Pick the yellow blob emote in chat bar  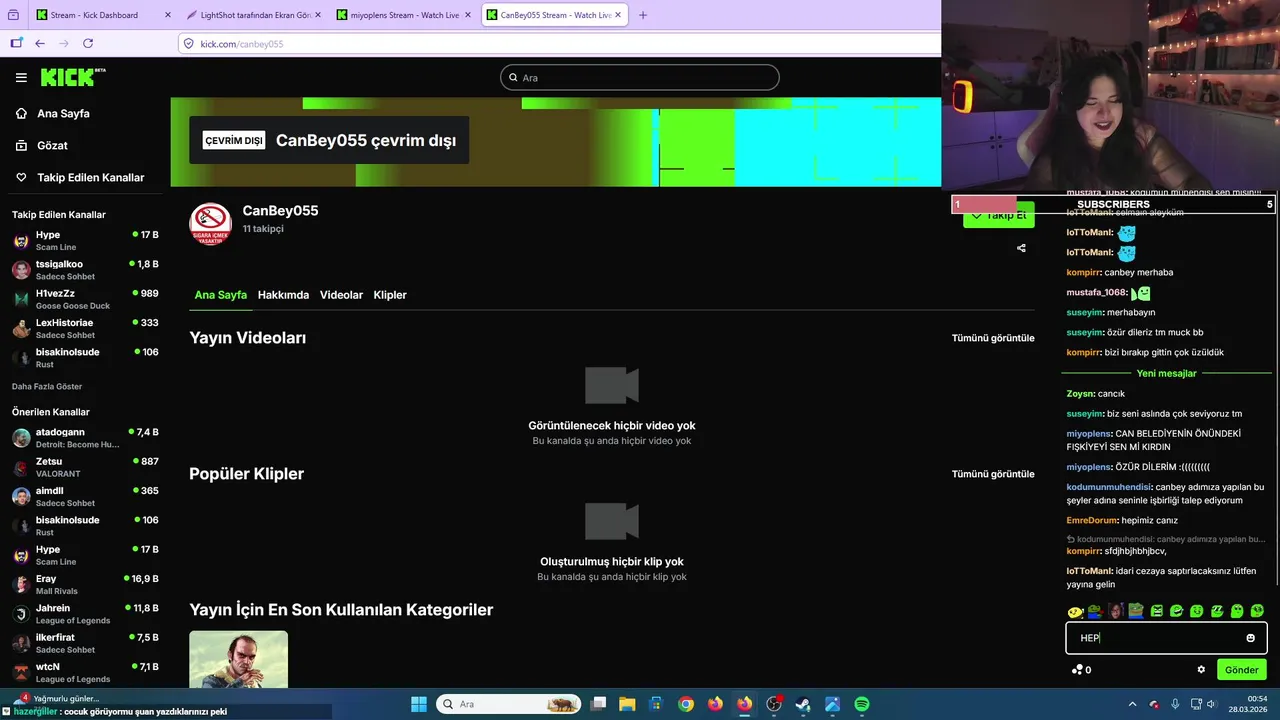(x=1075, y=611)
